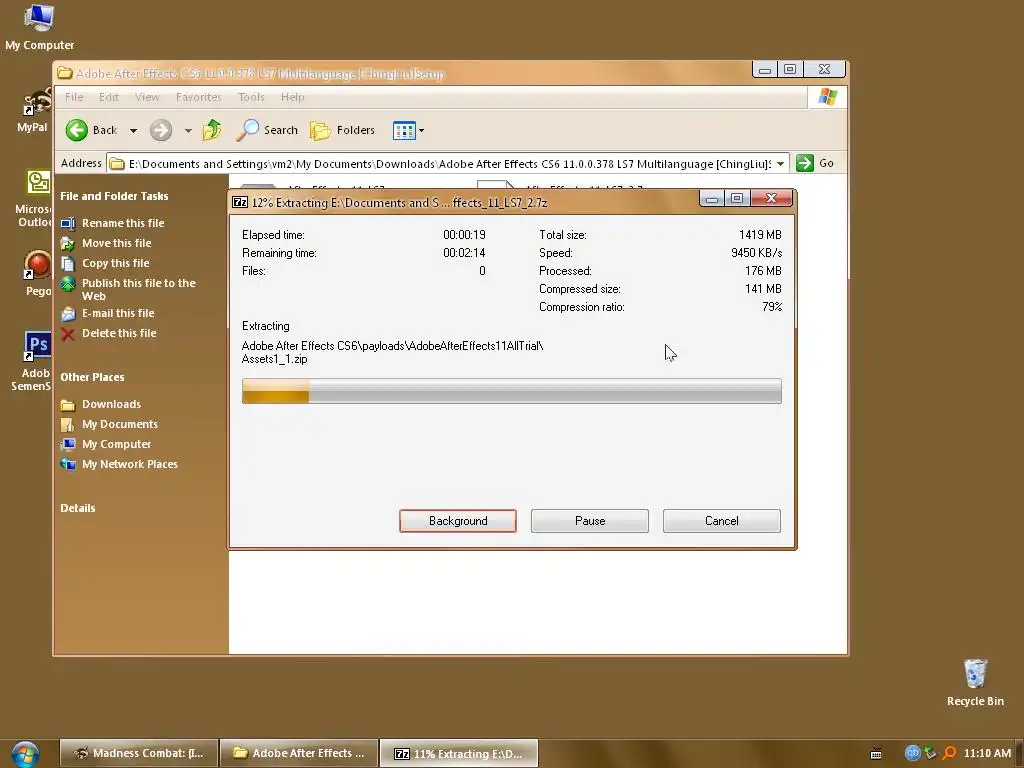1024x768 pixels.
Task: Switch to Madness Combat taskbar window
Action: point(138,753)
